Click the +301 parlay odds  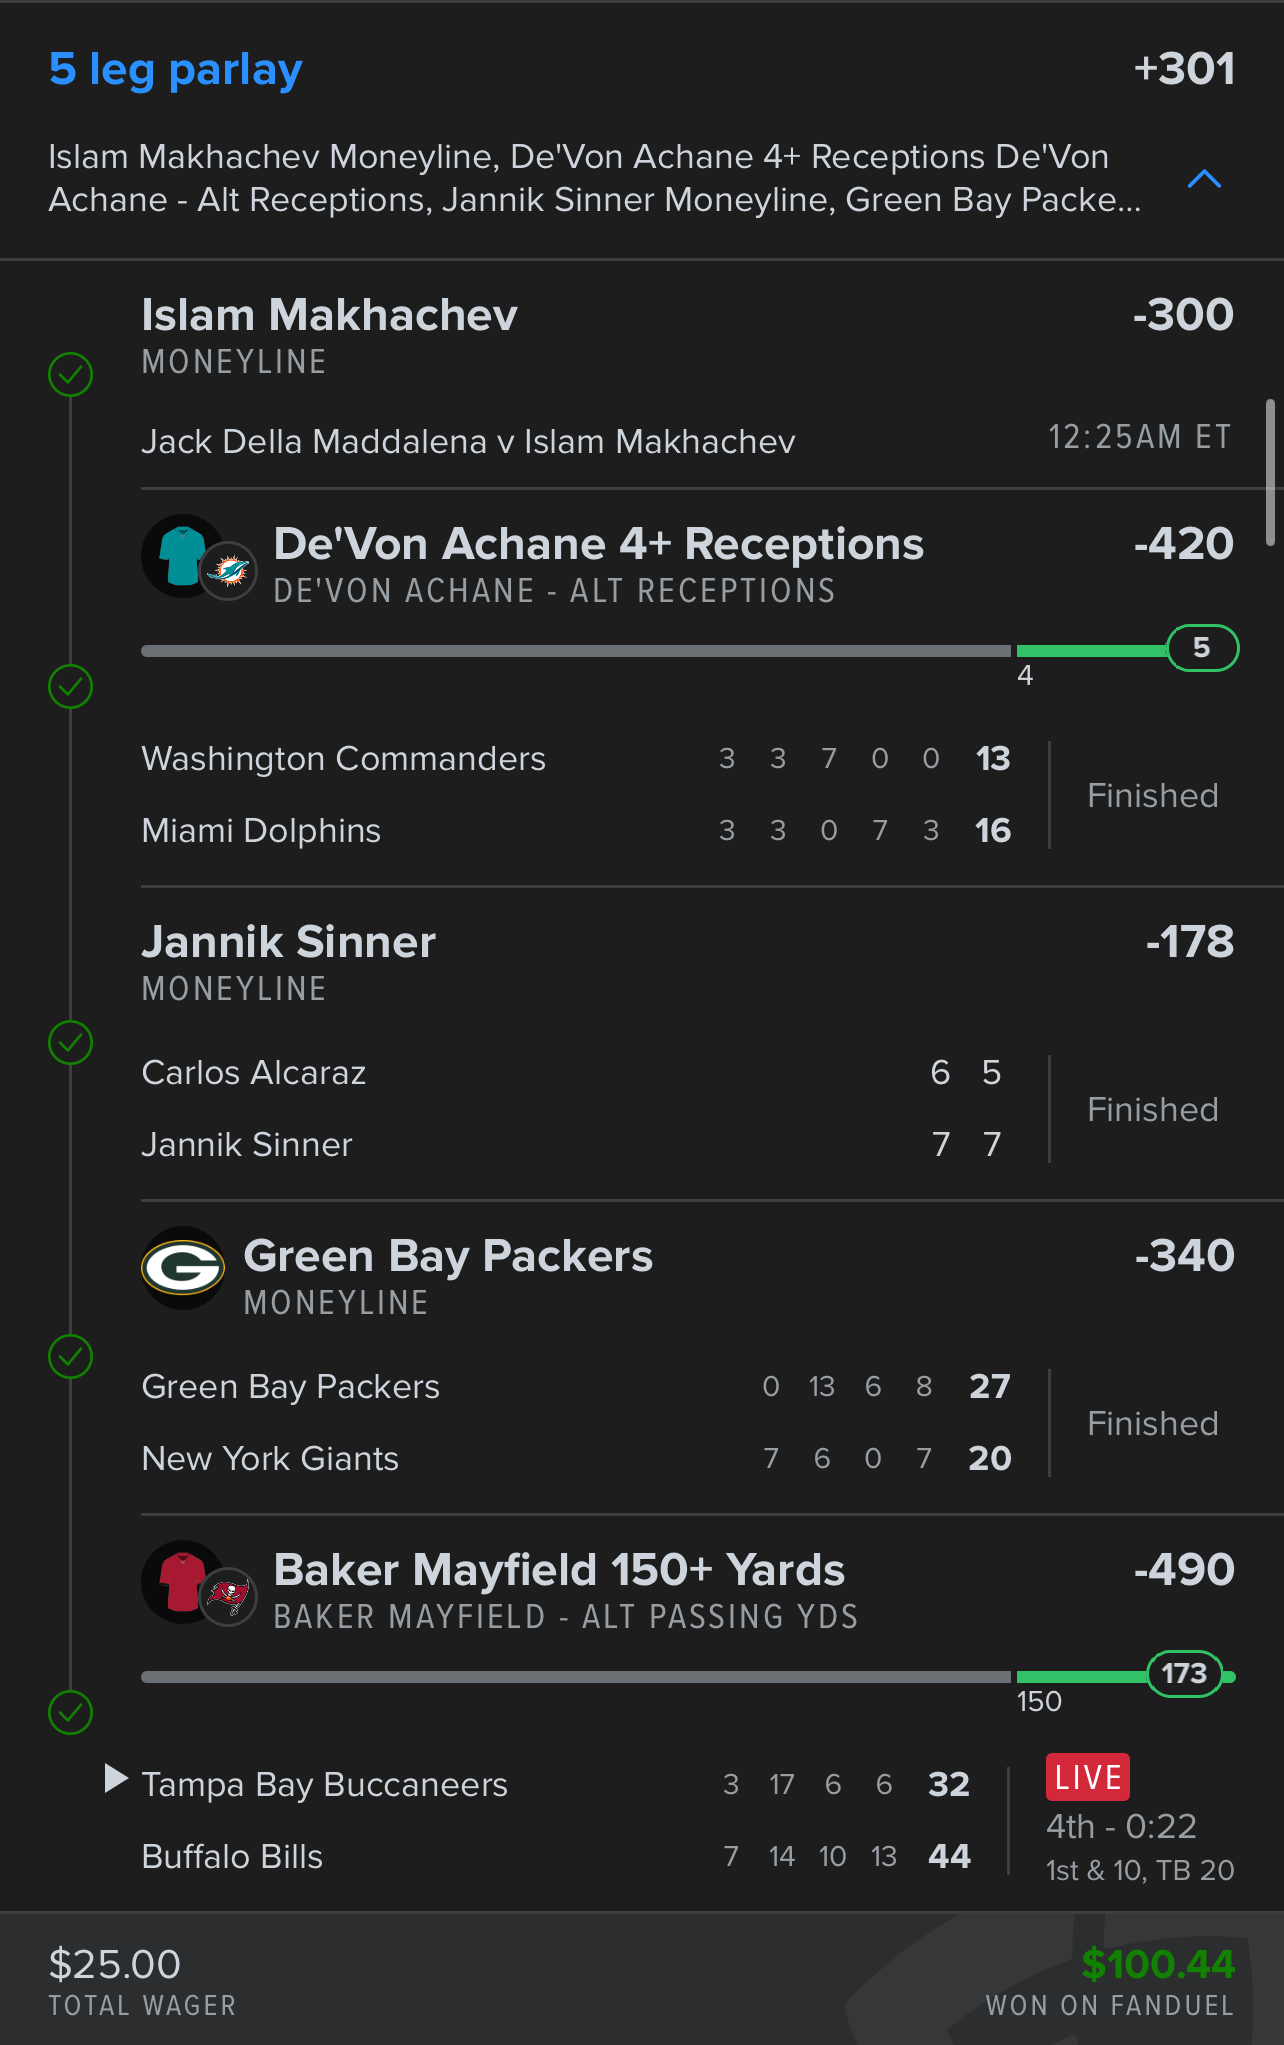click(1184, 70)
